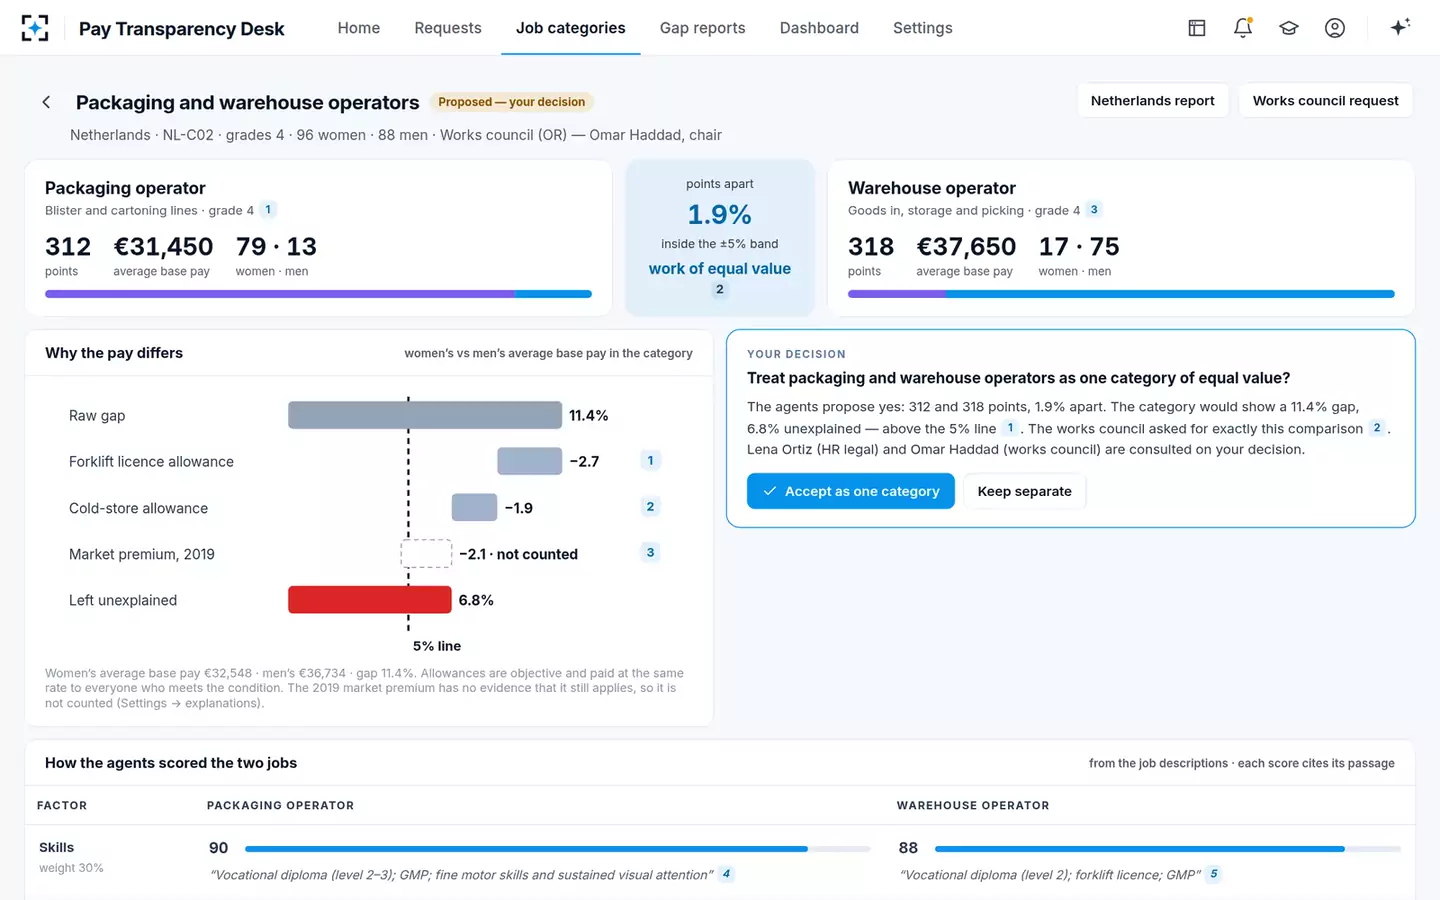Select the Job categories tab
The height and width of the screenshot is (900, 1440).
(571, 28)
